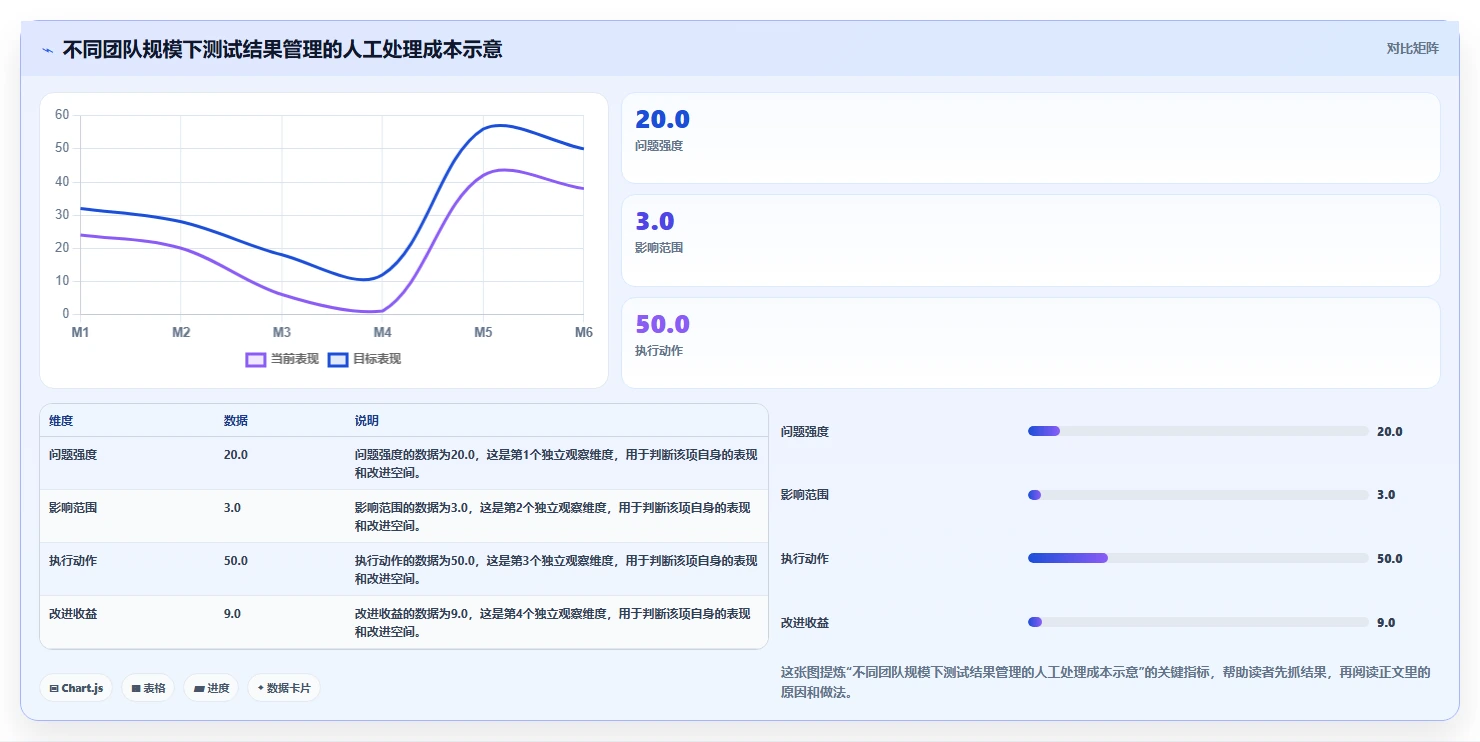The image size is (1480, 742).
Task: Open the 20.0 问题强度 stat card
Action: 1031,138
